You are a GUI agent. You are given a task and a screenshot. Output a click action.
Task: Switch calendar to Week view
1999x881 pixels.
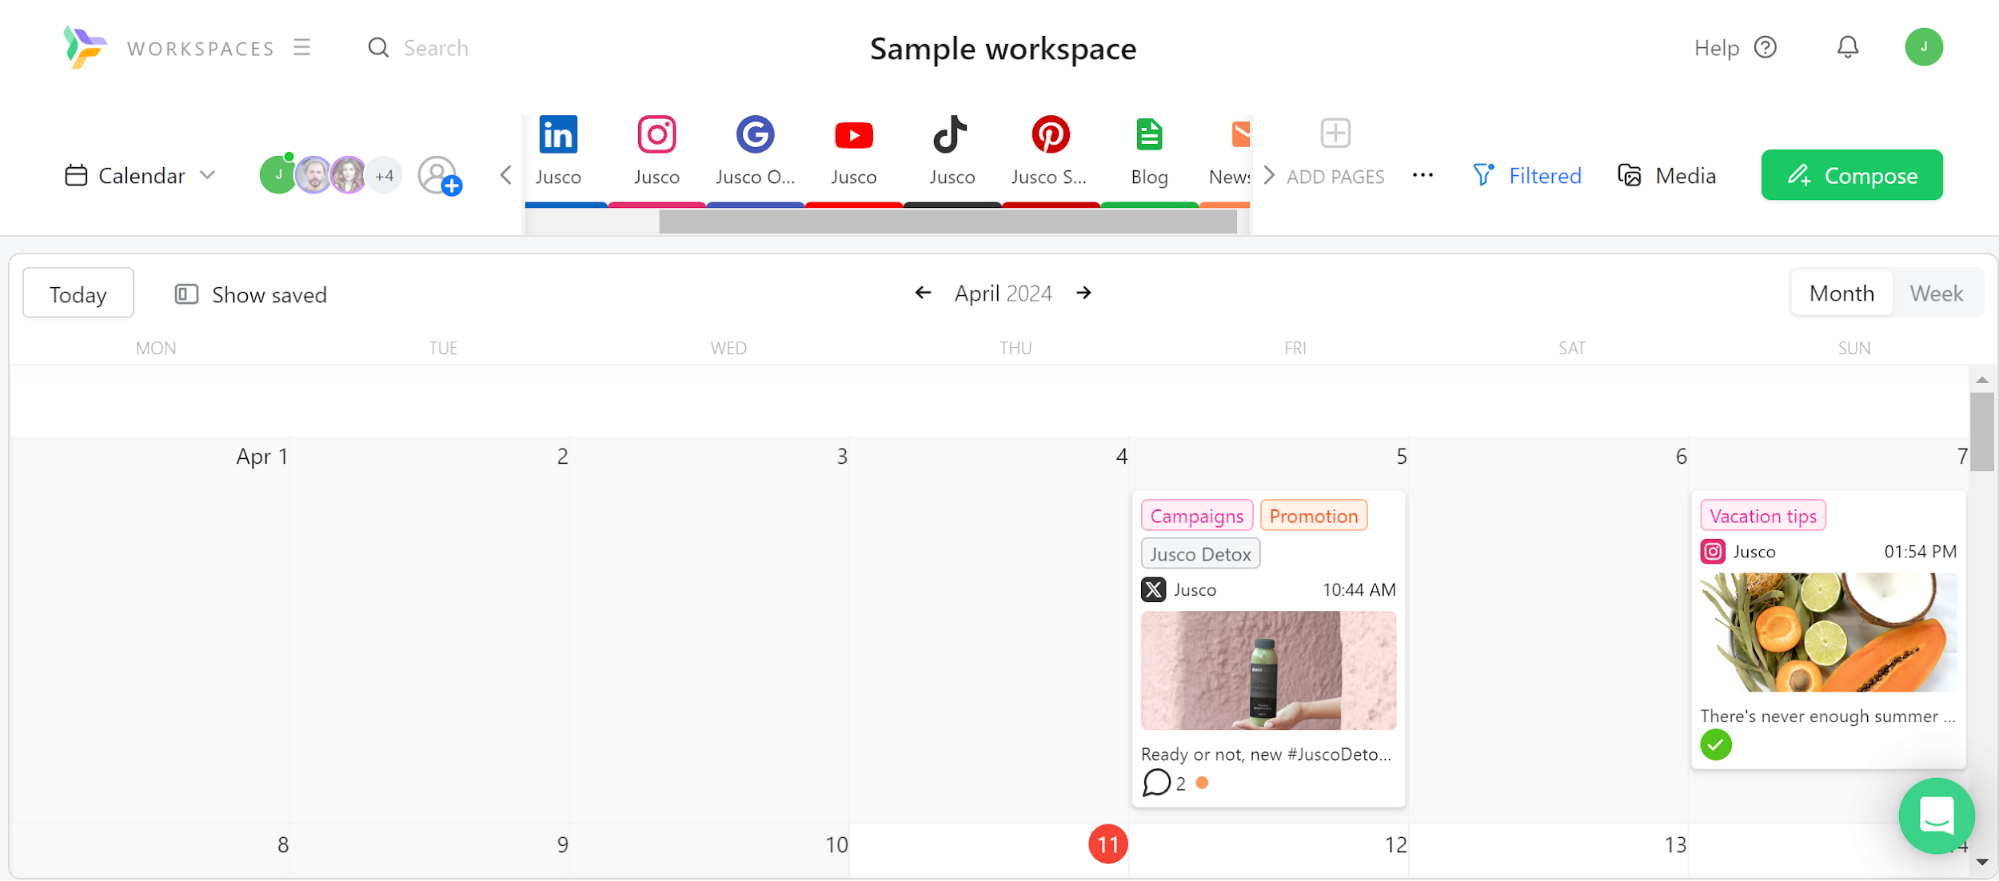[1936, 294]
